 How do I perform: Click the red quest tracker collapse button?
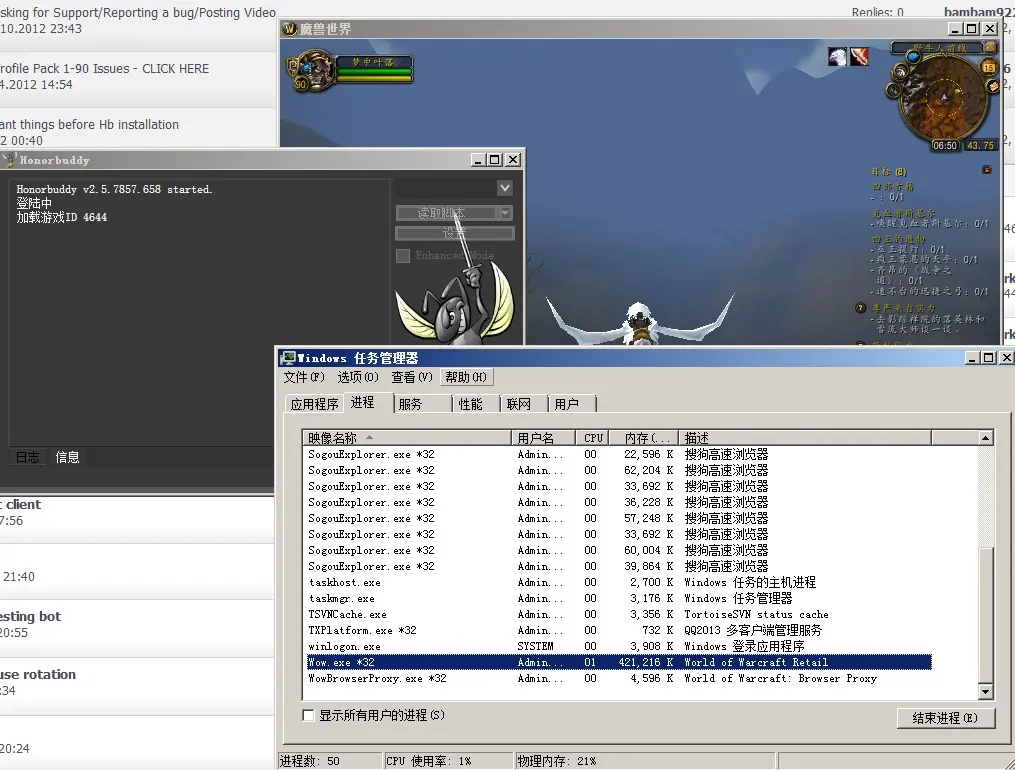987,170
